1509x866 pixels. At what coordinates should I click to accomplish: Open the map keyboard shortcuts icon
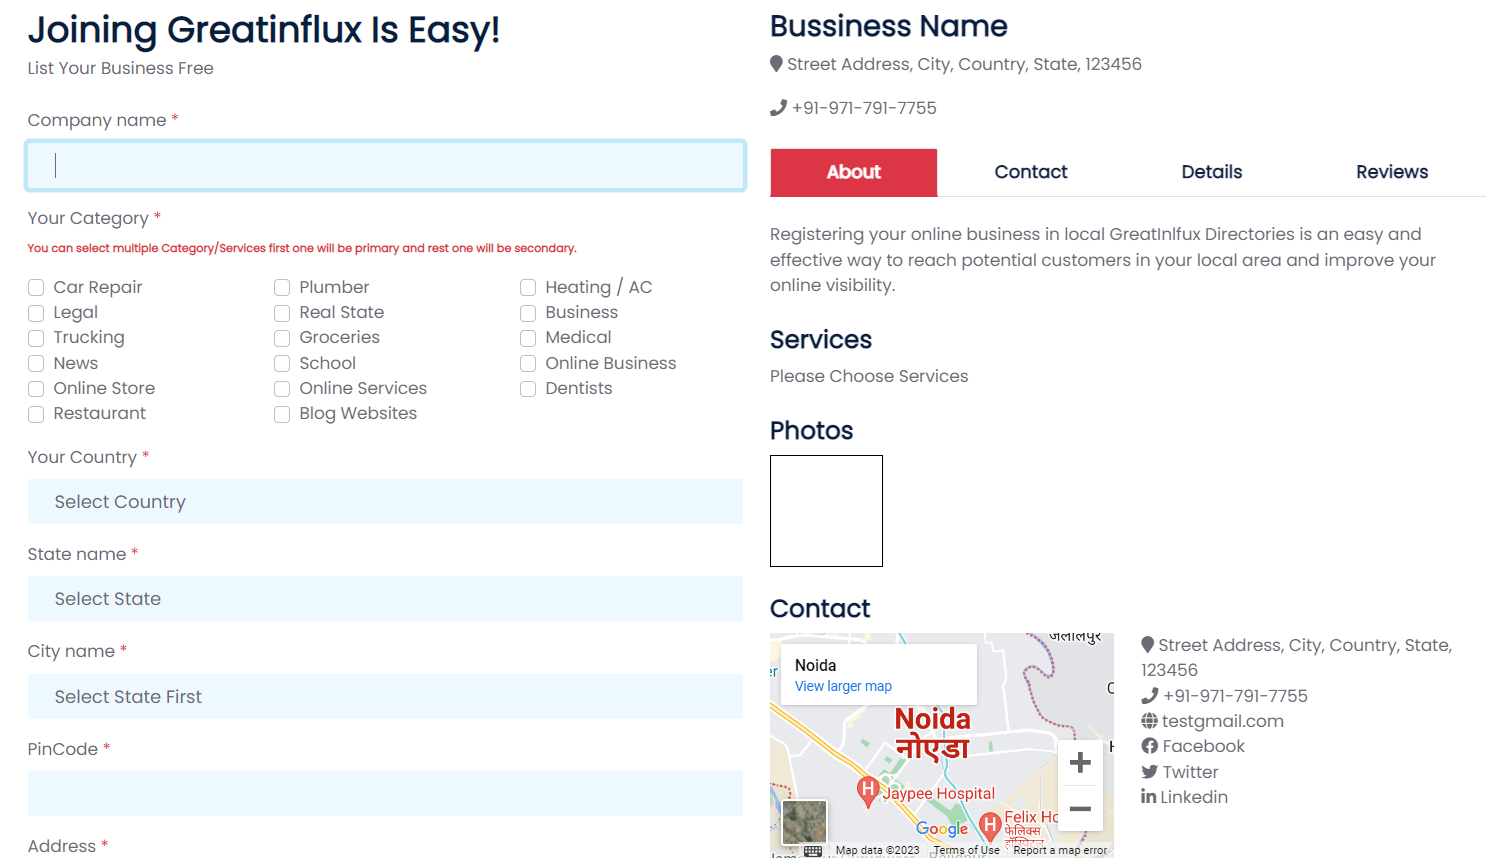click(813, 851)
